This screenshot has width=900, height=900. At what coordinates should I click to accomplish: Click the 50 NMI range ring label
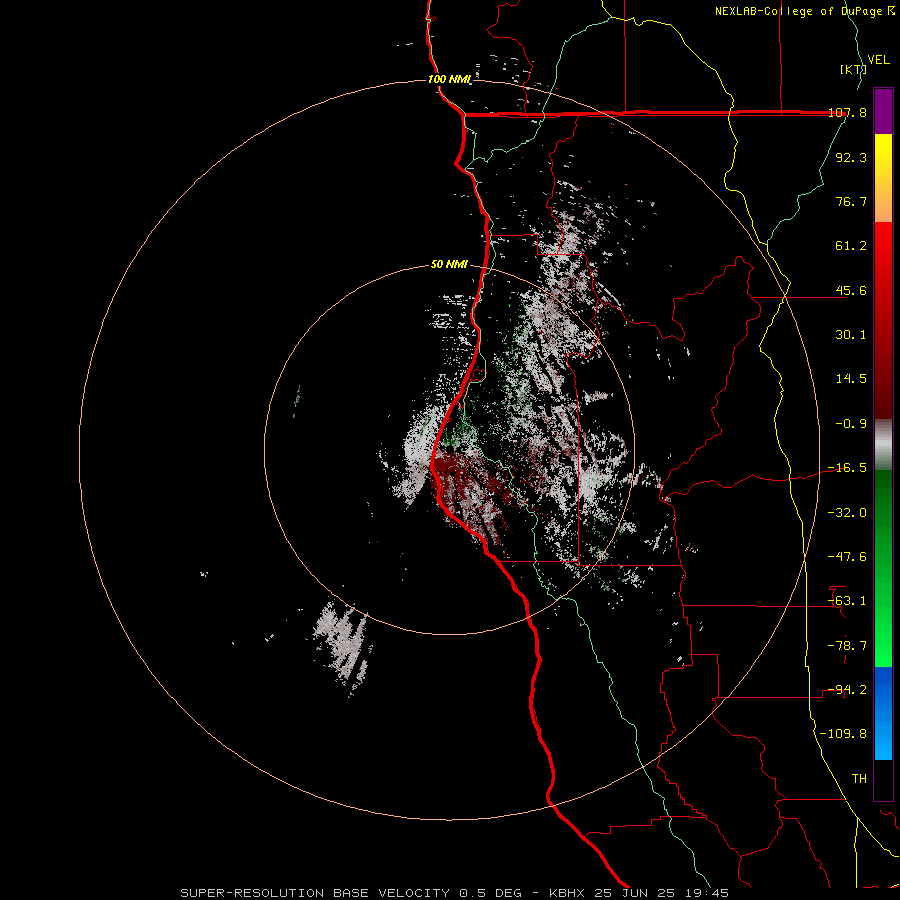pyautogui.click(x=449, y=265)
